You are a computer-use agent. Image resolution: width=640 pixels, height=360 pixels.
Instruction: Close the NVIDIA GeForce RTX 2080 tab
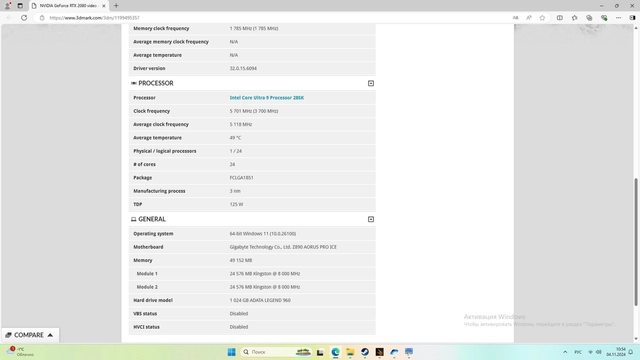tap(104, 6)
